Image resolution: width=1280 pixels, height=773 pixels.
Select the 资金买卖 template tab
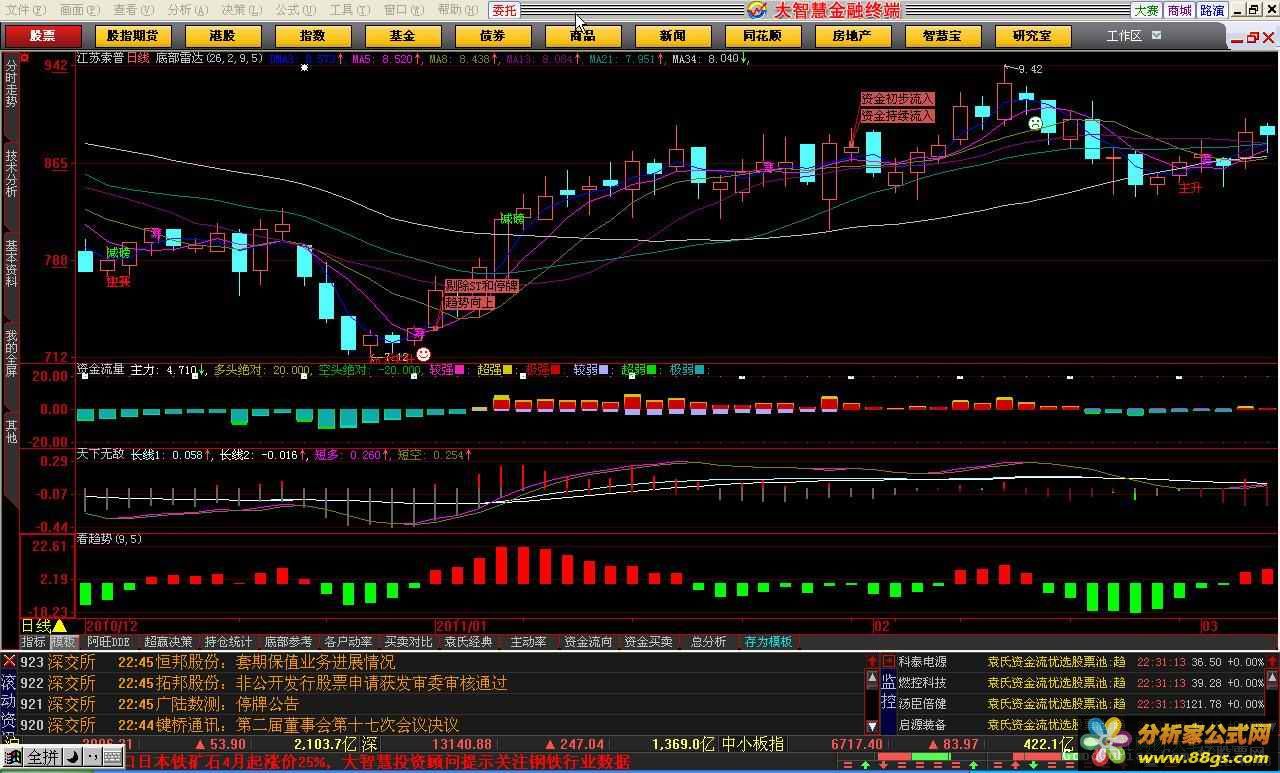[x=648, y=642]
